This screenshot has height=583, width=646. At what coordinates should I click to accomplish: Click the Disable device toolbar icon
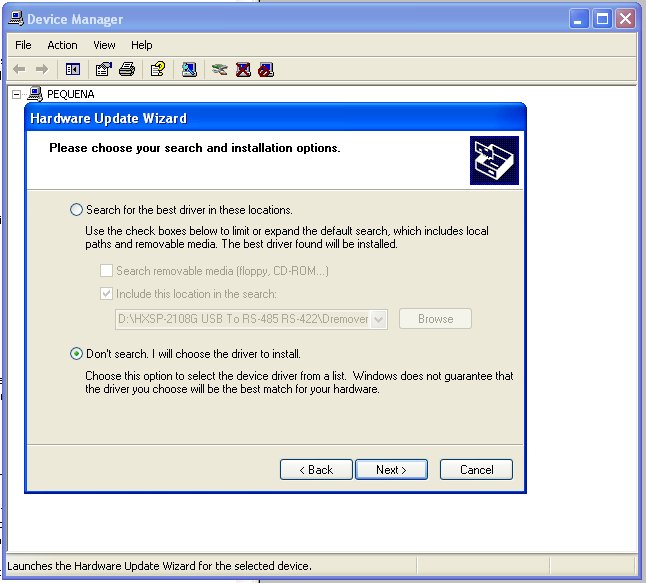coord(266,69)
